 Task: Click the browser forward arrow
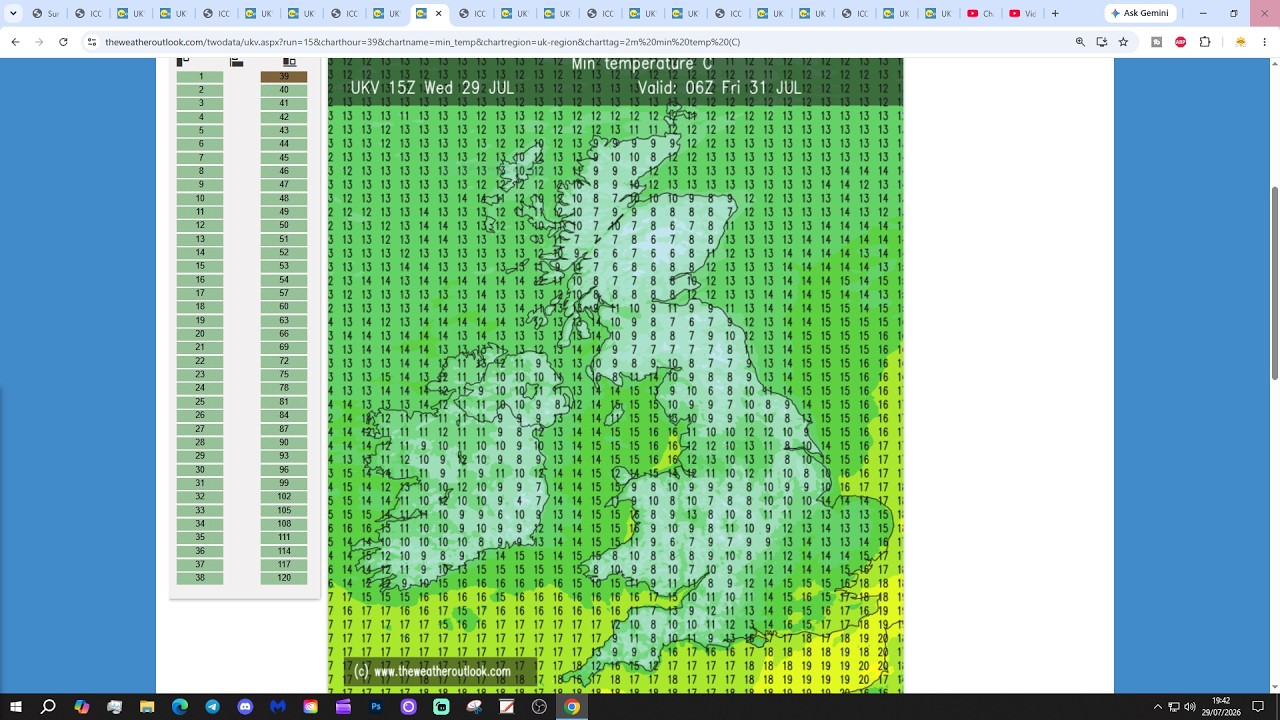(39, 42)
